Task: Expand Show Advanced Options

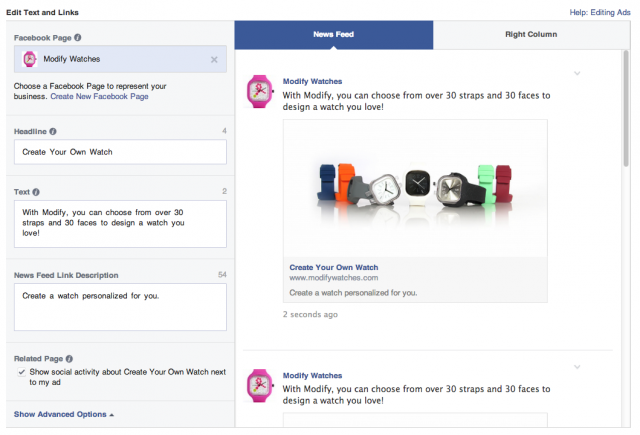Action: (64, 413)
